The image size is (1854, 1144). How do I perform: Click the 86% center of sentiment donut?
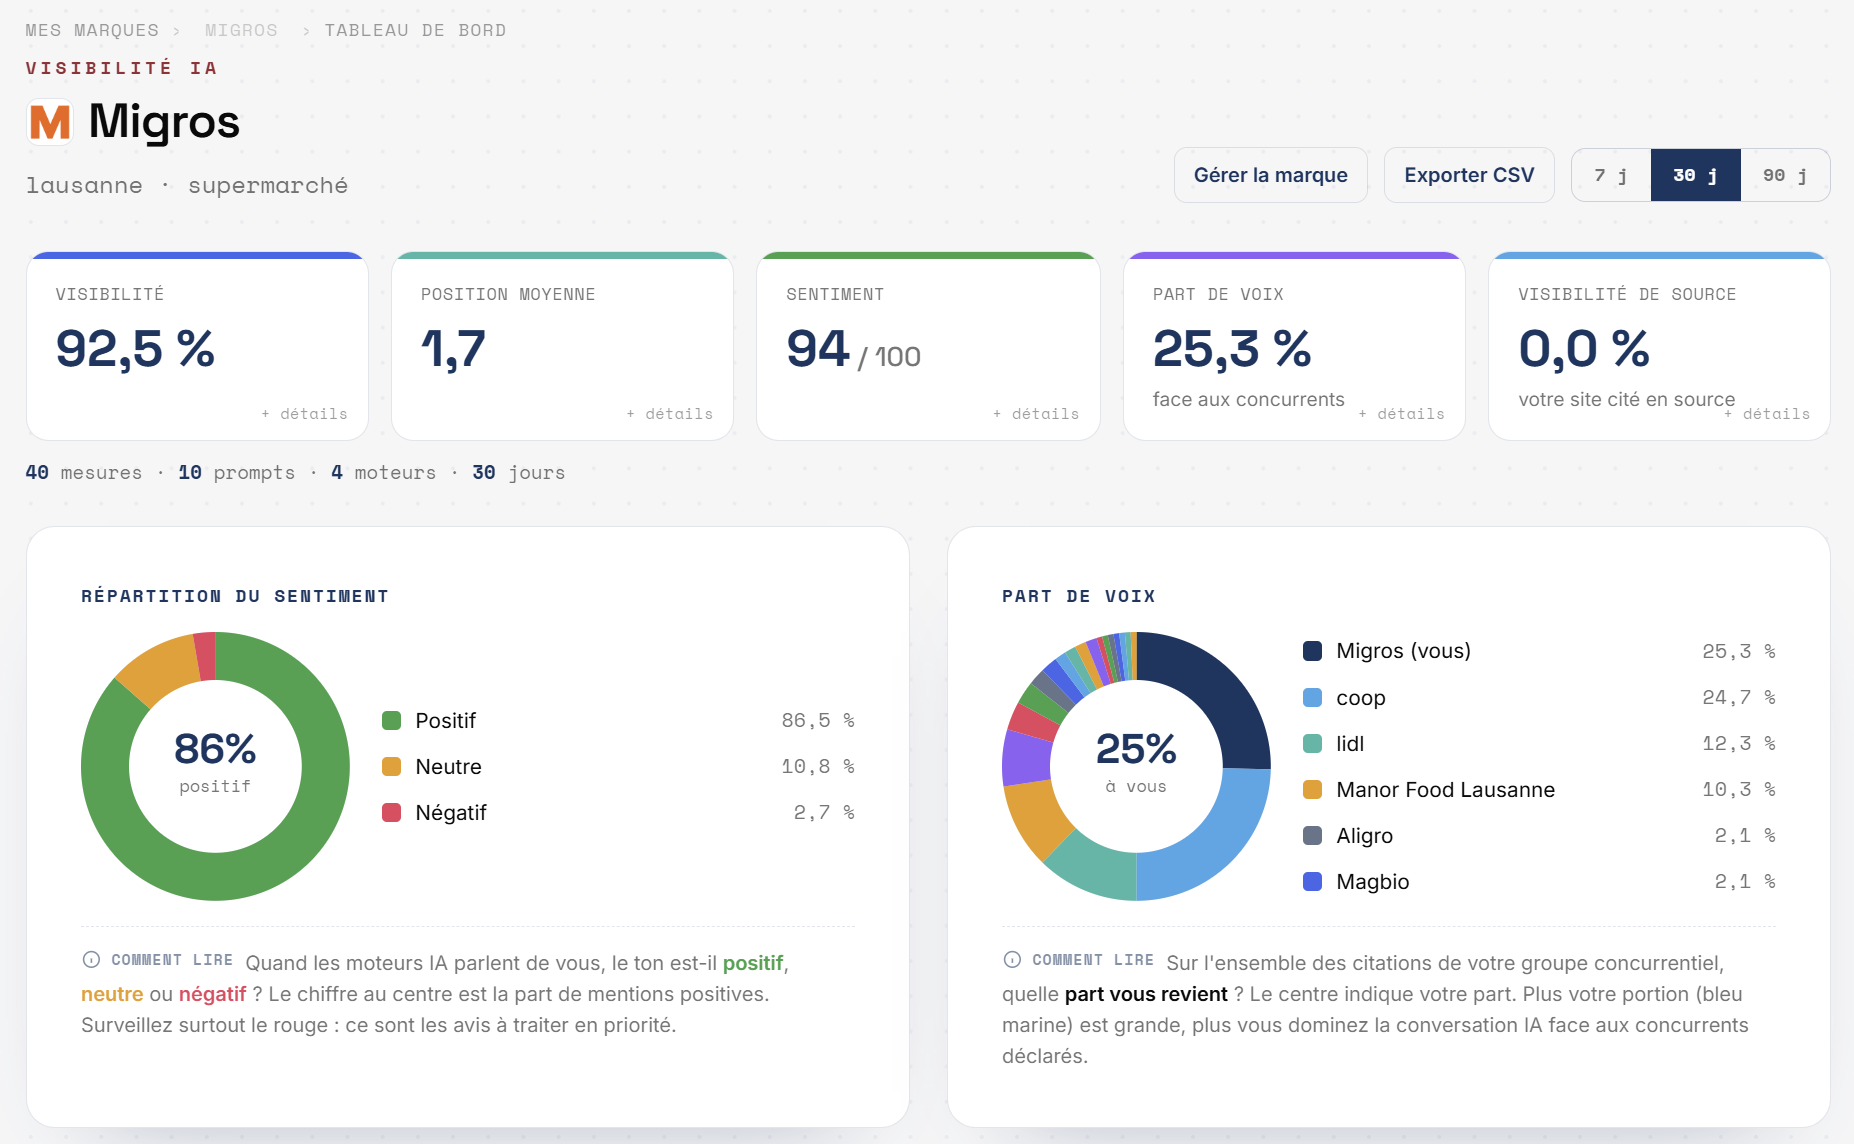[215, 749]
